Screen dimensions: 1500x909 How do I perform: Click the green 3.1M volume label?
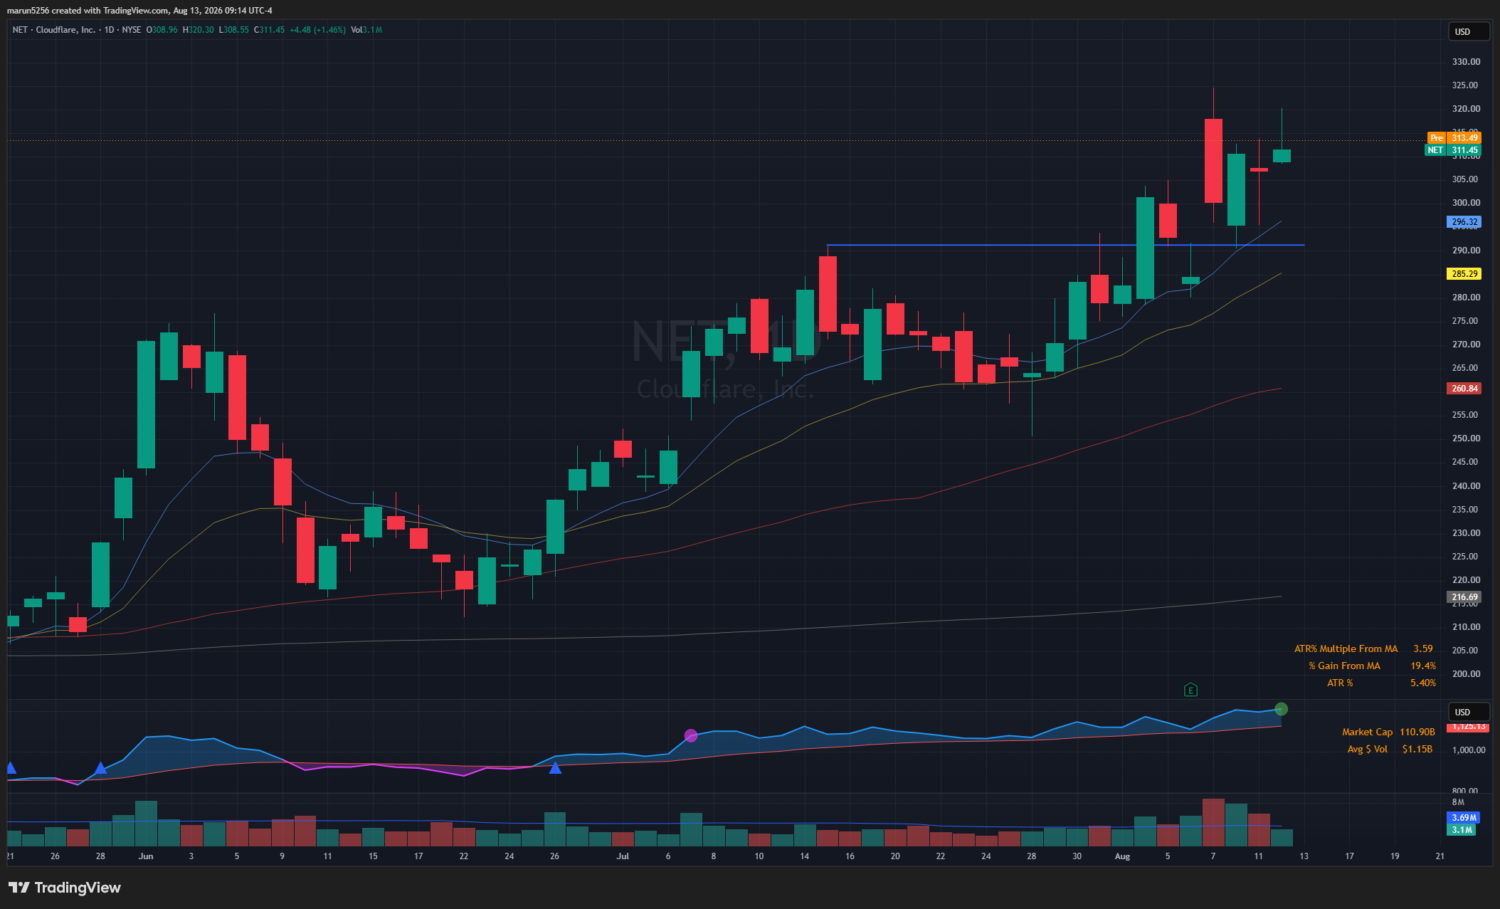(1462, 830)
